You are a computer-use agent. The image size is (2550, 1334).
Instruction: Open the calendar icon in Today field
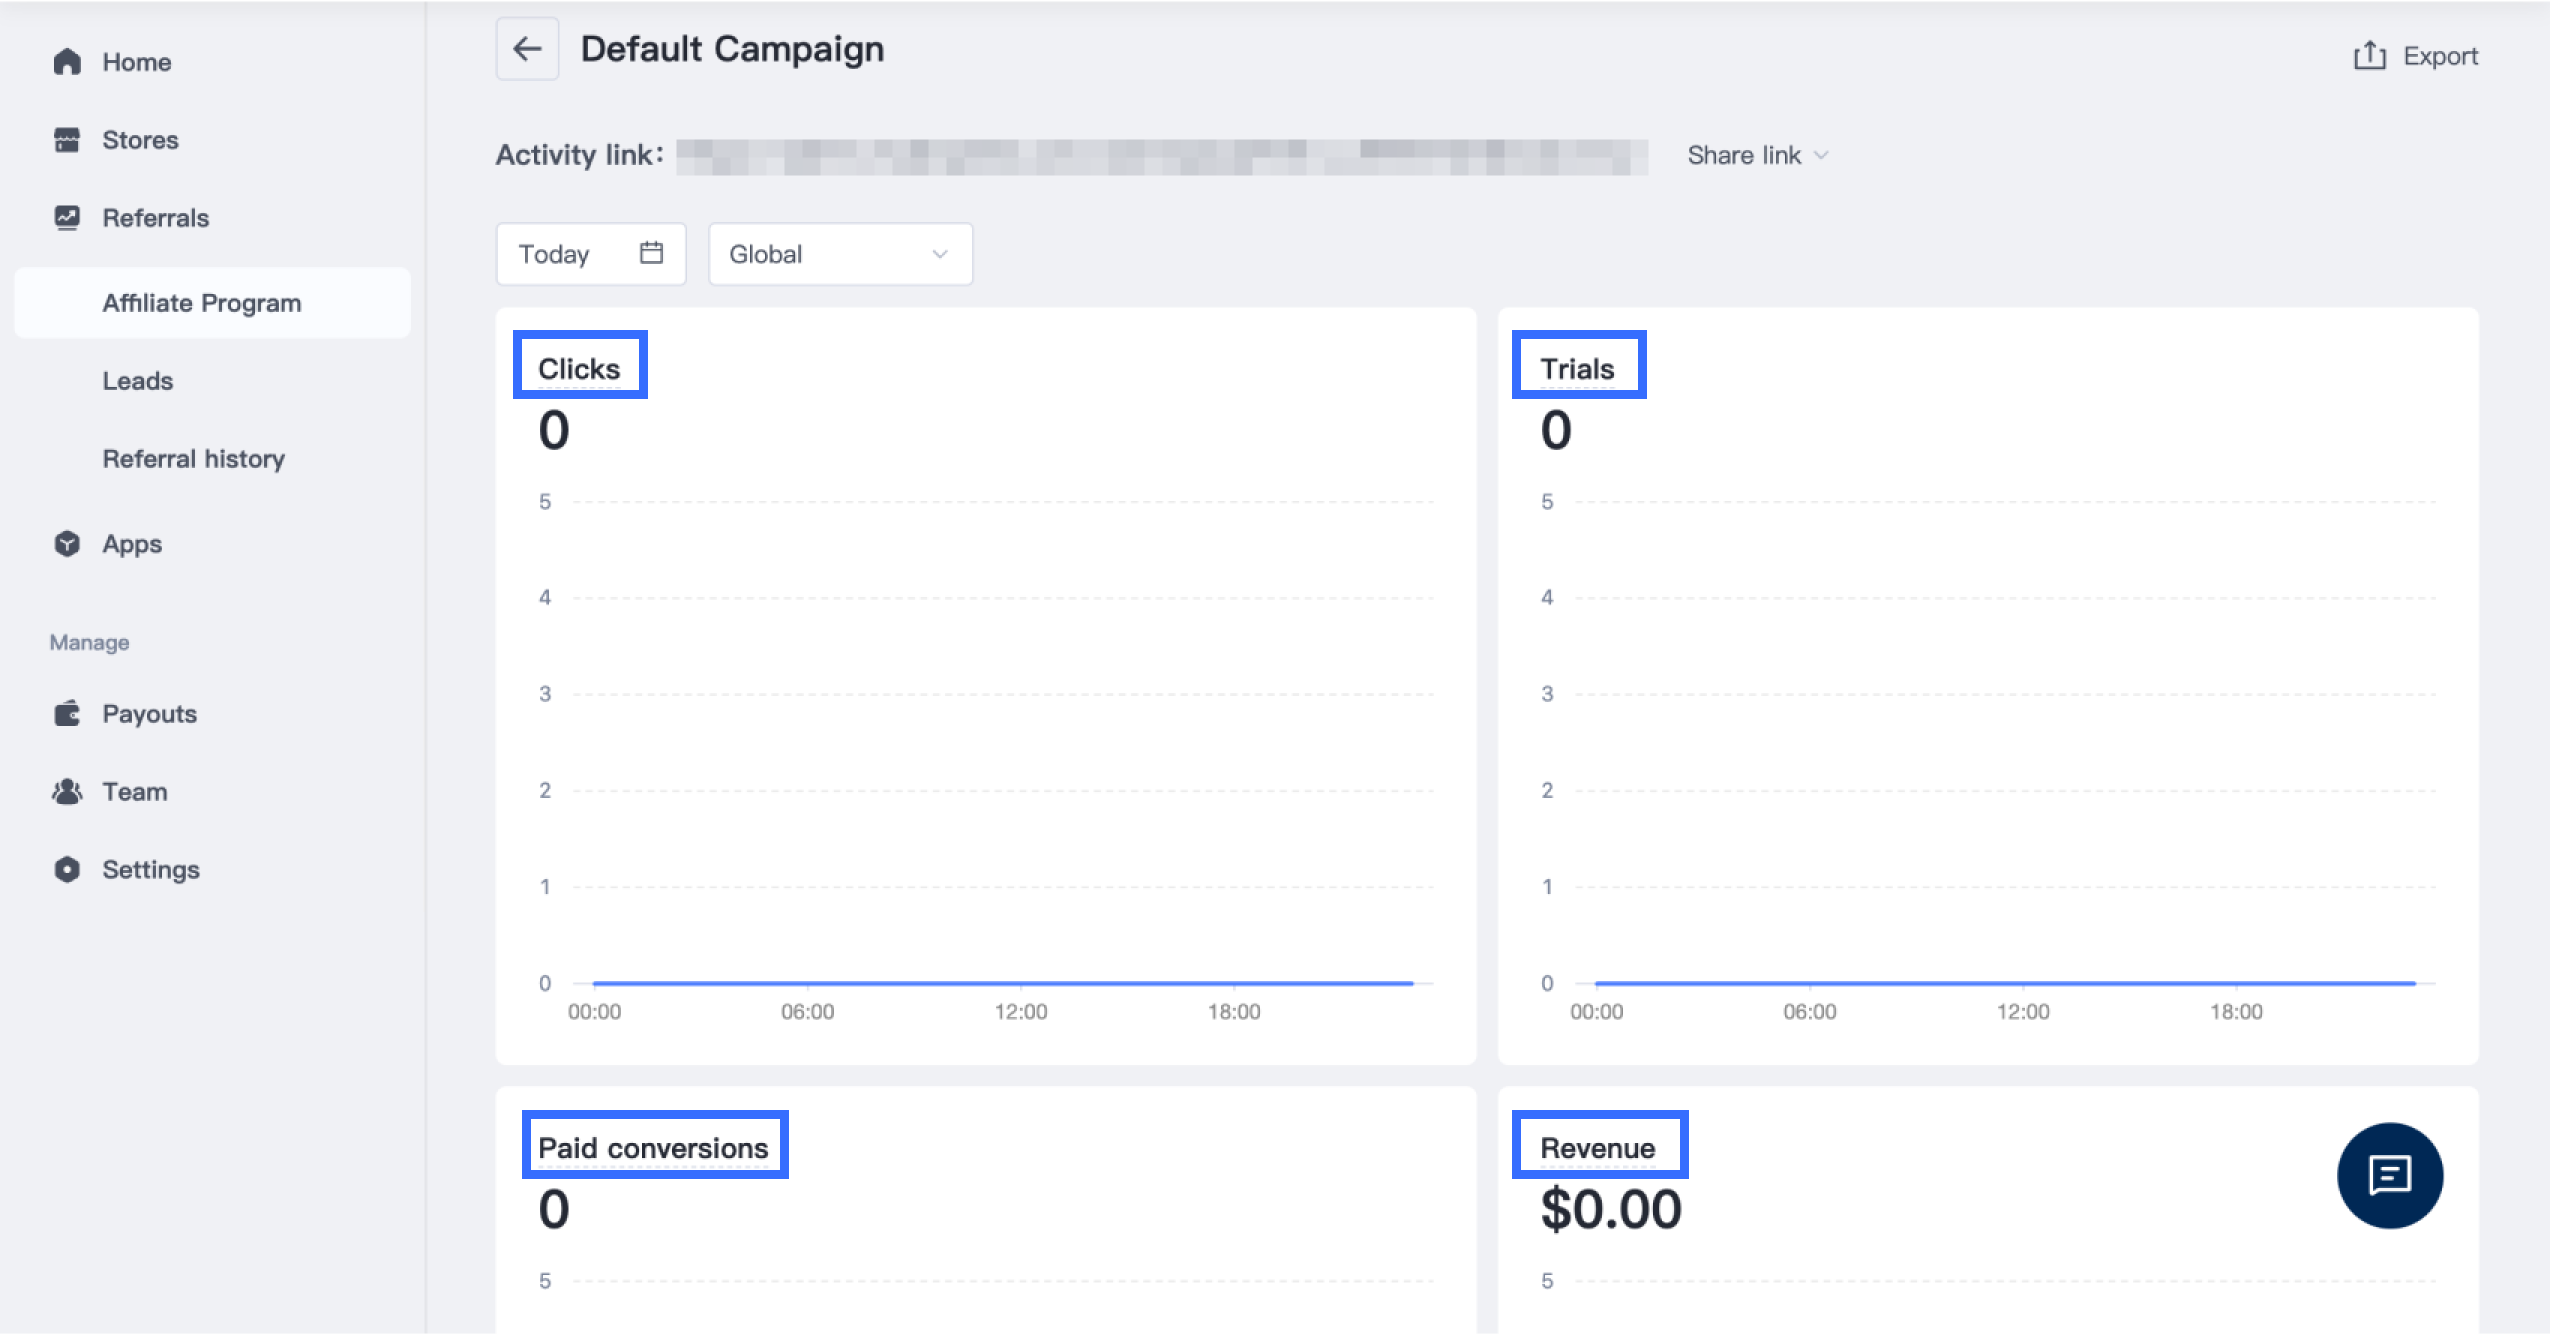651,253
